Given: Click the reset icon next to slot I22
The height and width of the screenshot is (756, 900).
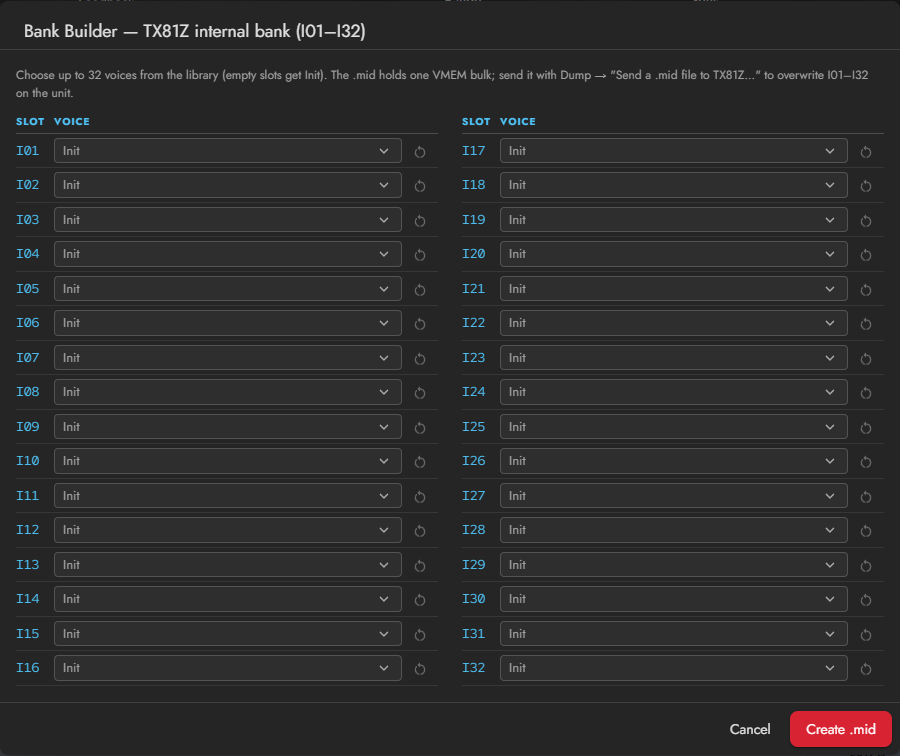Looking at the screenshot, I should 866,324.
